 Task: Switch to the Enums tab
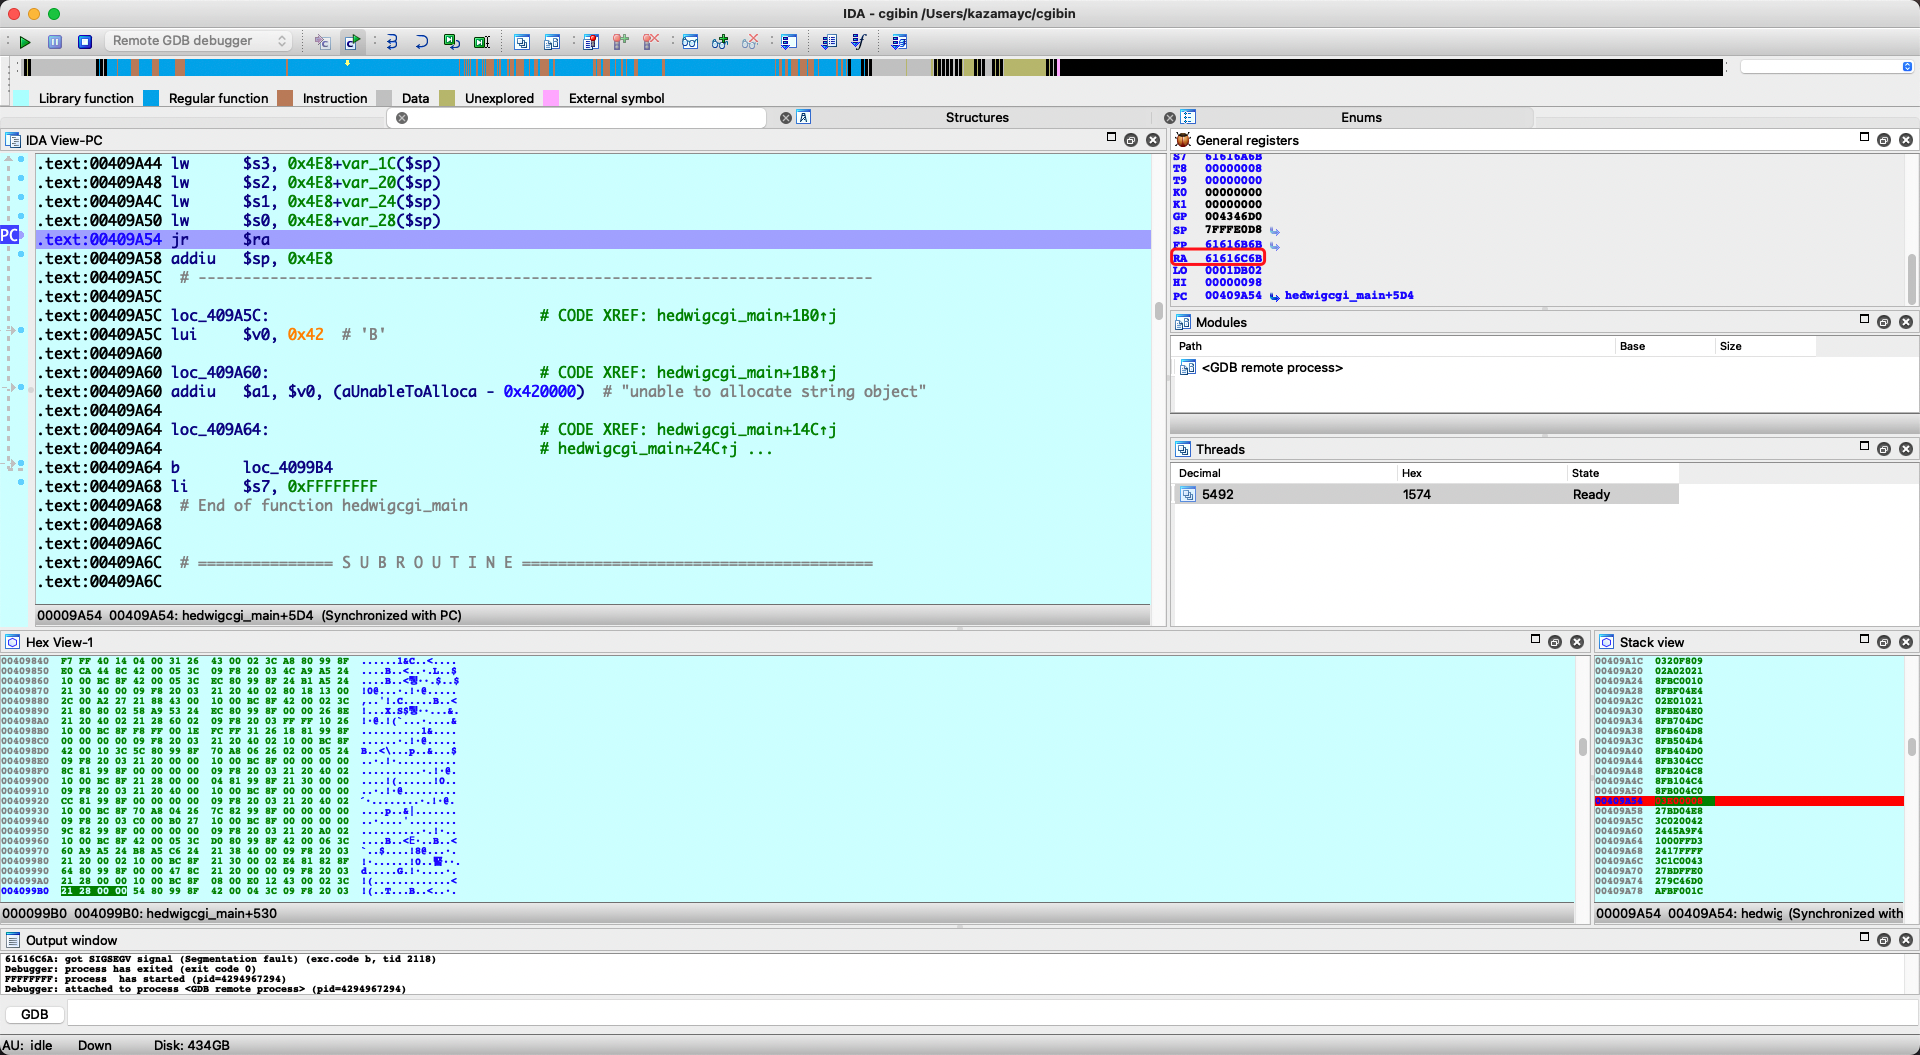click(x=1361, y=117)
